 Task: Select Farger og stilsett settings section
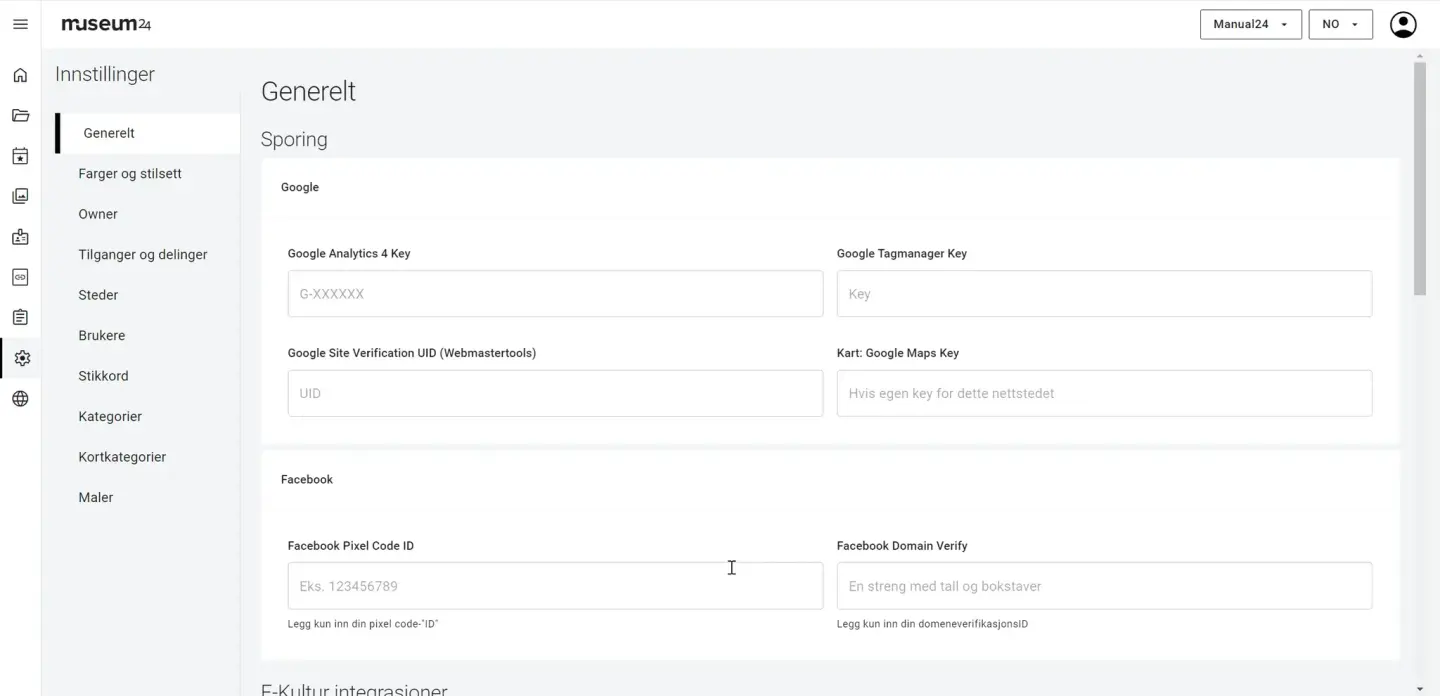click(x=130, y=174)
